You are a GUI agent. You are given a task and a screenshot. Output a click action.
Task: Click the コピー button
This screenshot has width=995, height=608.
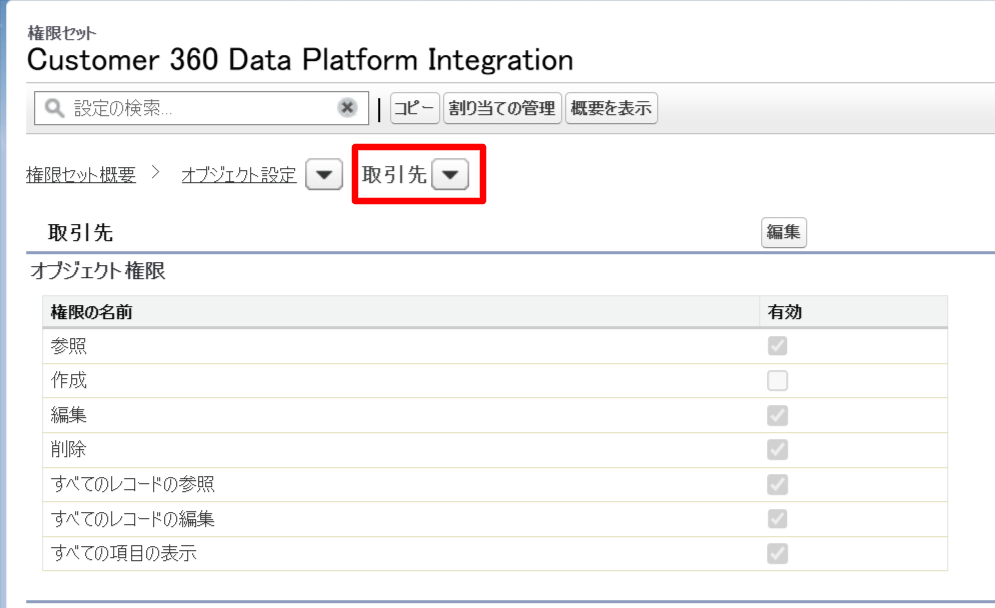point(414,108)
